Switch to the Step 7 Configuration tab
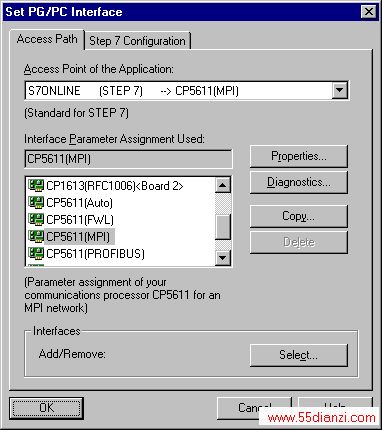This screenshot has height=430, width=382. click(137, 41)
